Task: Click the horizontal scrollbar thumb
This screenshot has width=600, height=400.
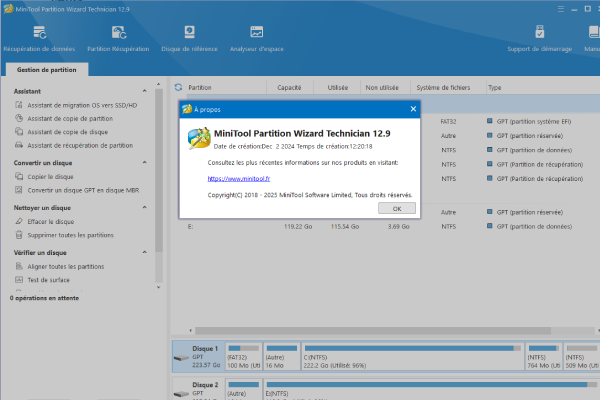Action: [x=373, y=330]
